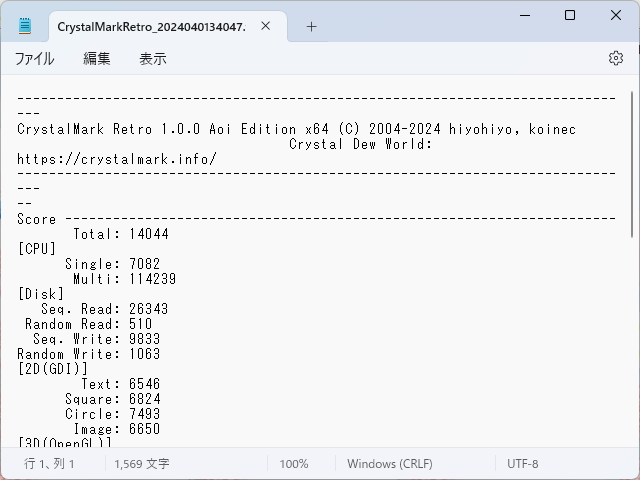
Task: Add a new tab with plus button
Action: pos(311,27)
